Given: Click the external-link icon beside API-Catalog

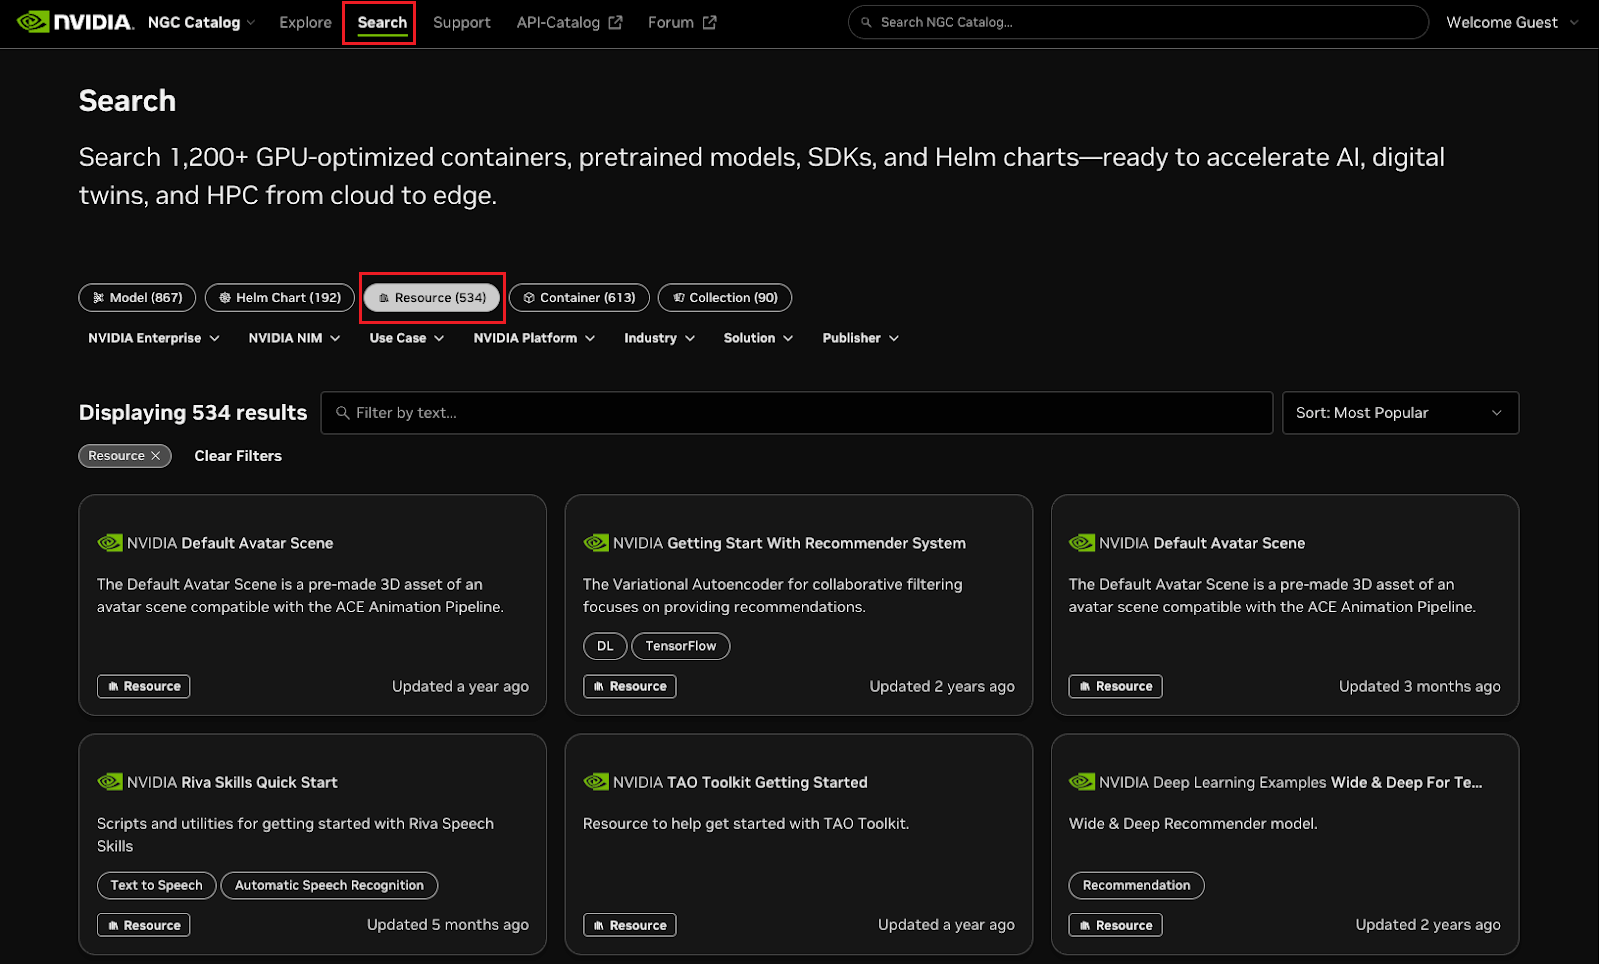Looking at the screenshot, I should (x=615, y=22).
